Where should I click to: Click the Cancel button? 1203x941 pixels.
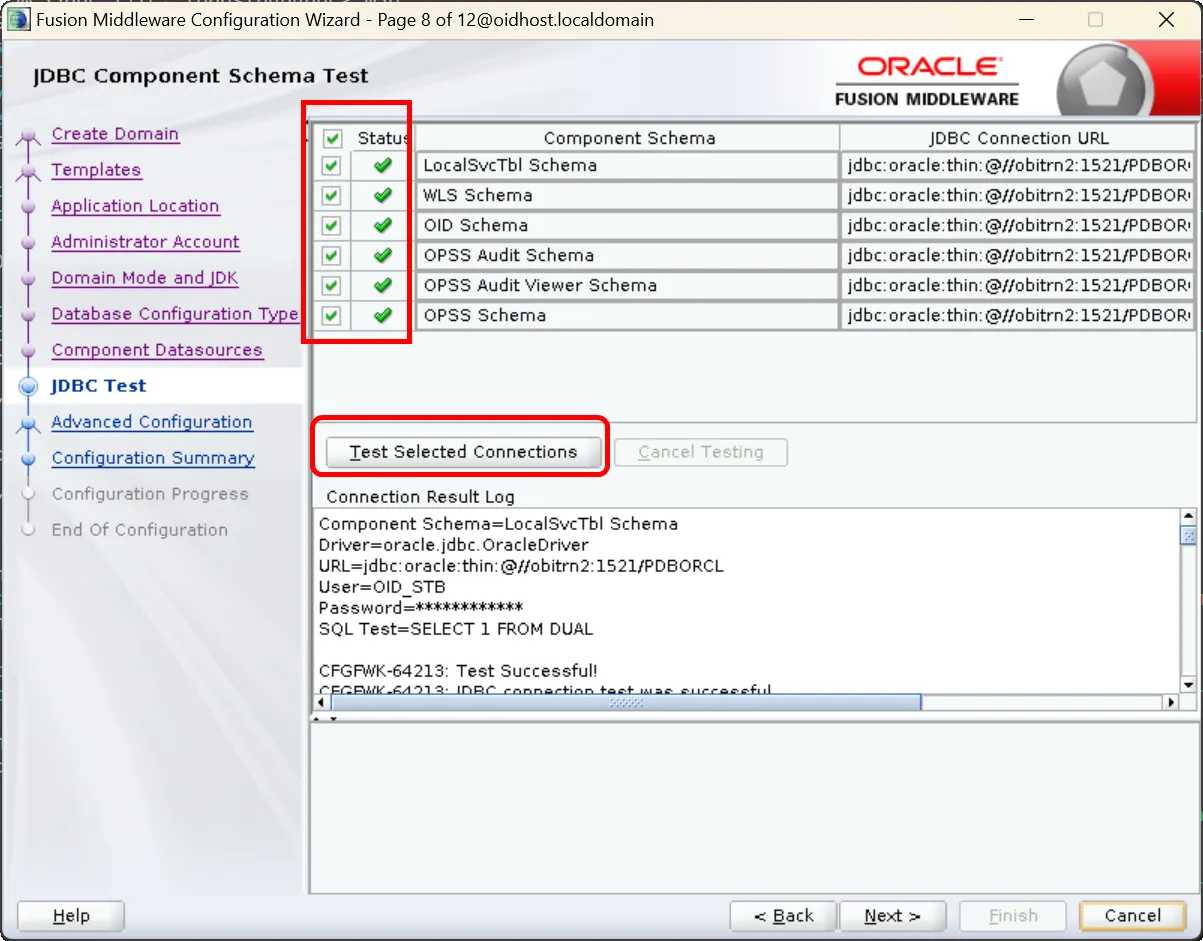coord(1132,916)
